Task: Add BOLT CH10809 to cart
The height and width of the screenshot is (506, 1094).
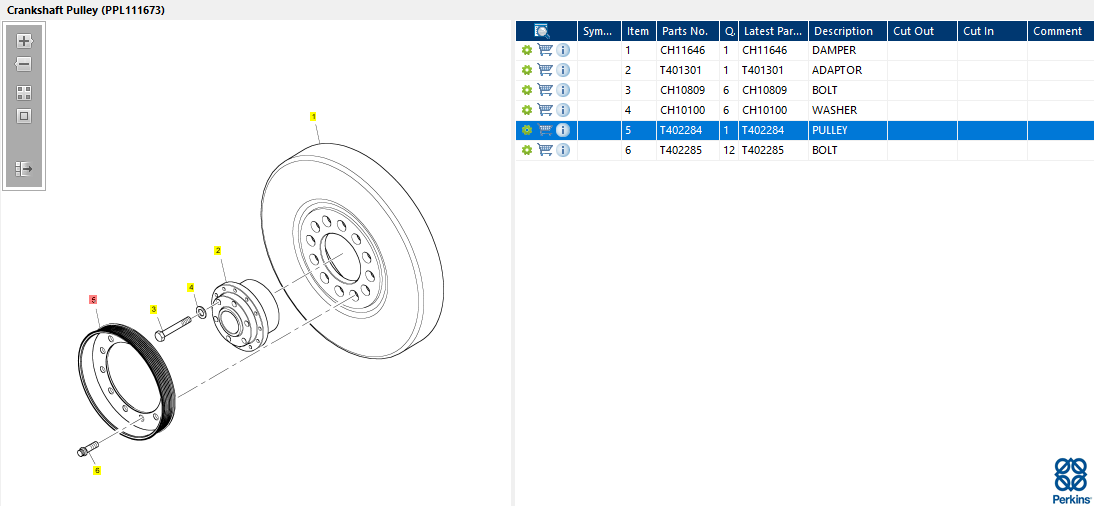Action: [545, 90]
